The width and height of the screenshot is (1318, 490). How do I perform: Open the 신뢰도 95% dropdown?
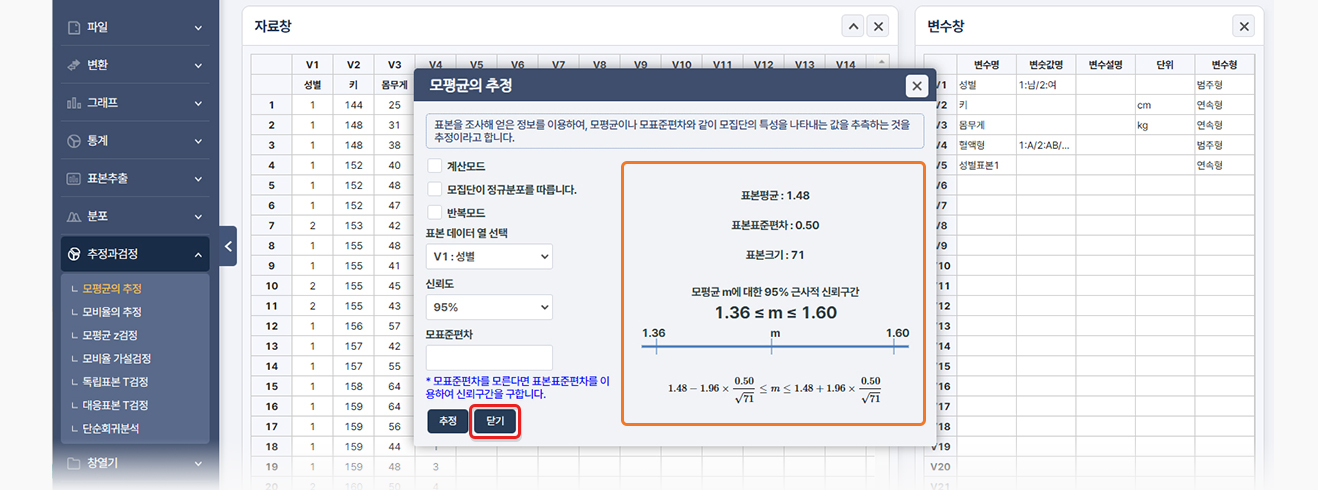[x=489, y=307]
